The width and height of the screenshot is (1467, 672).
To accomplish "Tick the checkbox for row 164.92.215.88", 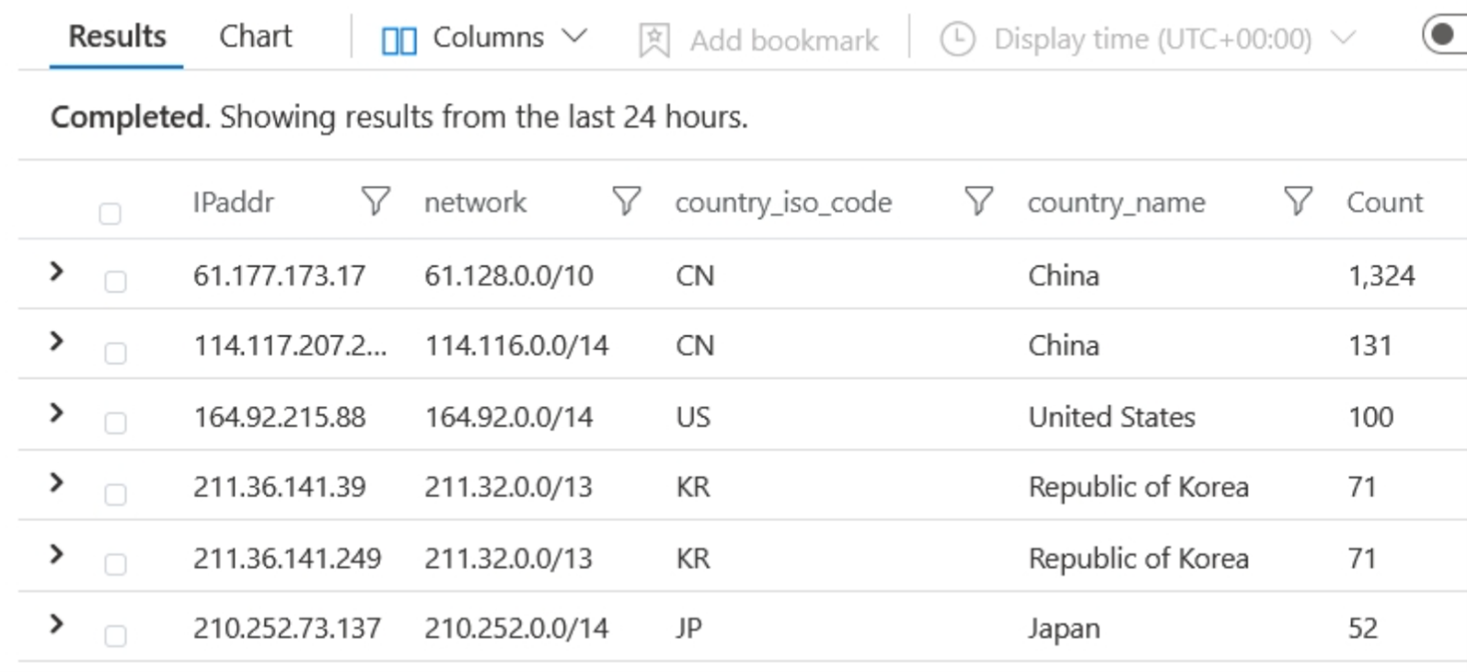I will click(115, 423).
